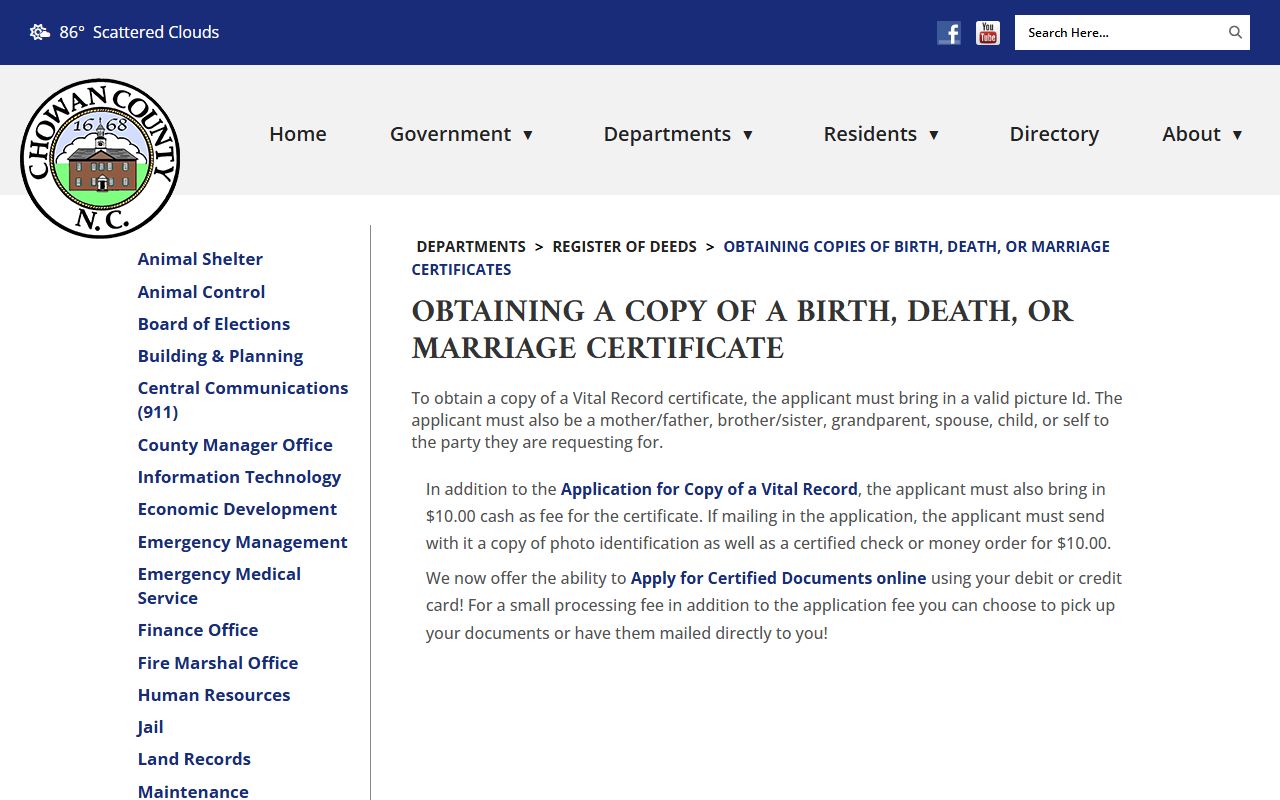Open the Departments menu
1280x800 pixels.
click(667, 134)
